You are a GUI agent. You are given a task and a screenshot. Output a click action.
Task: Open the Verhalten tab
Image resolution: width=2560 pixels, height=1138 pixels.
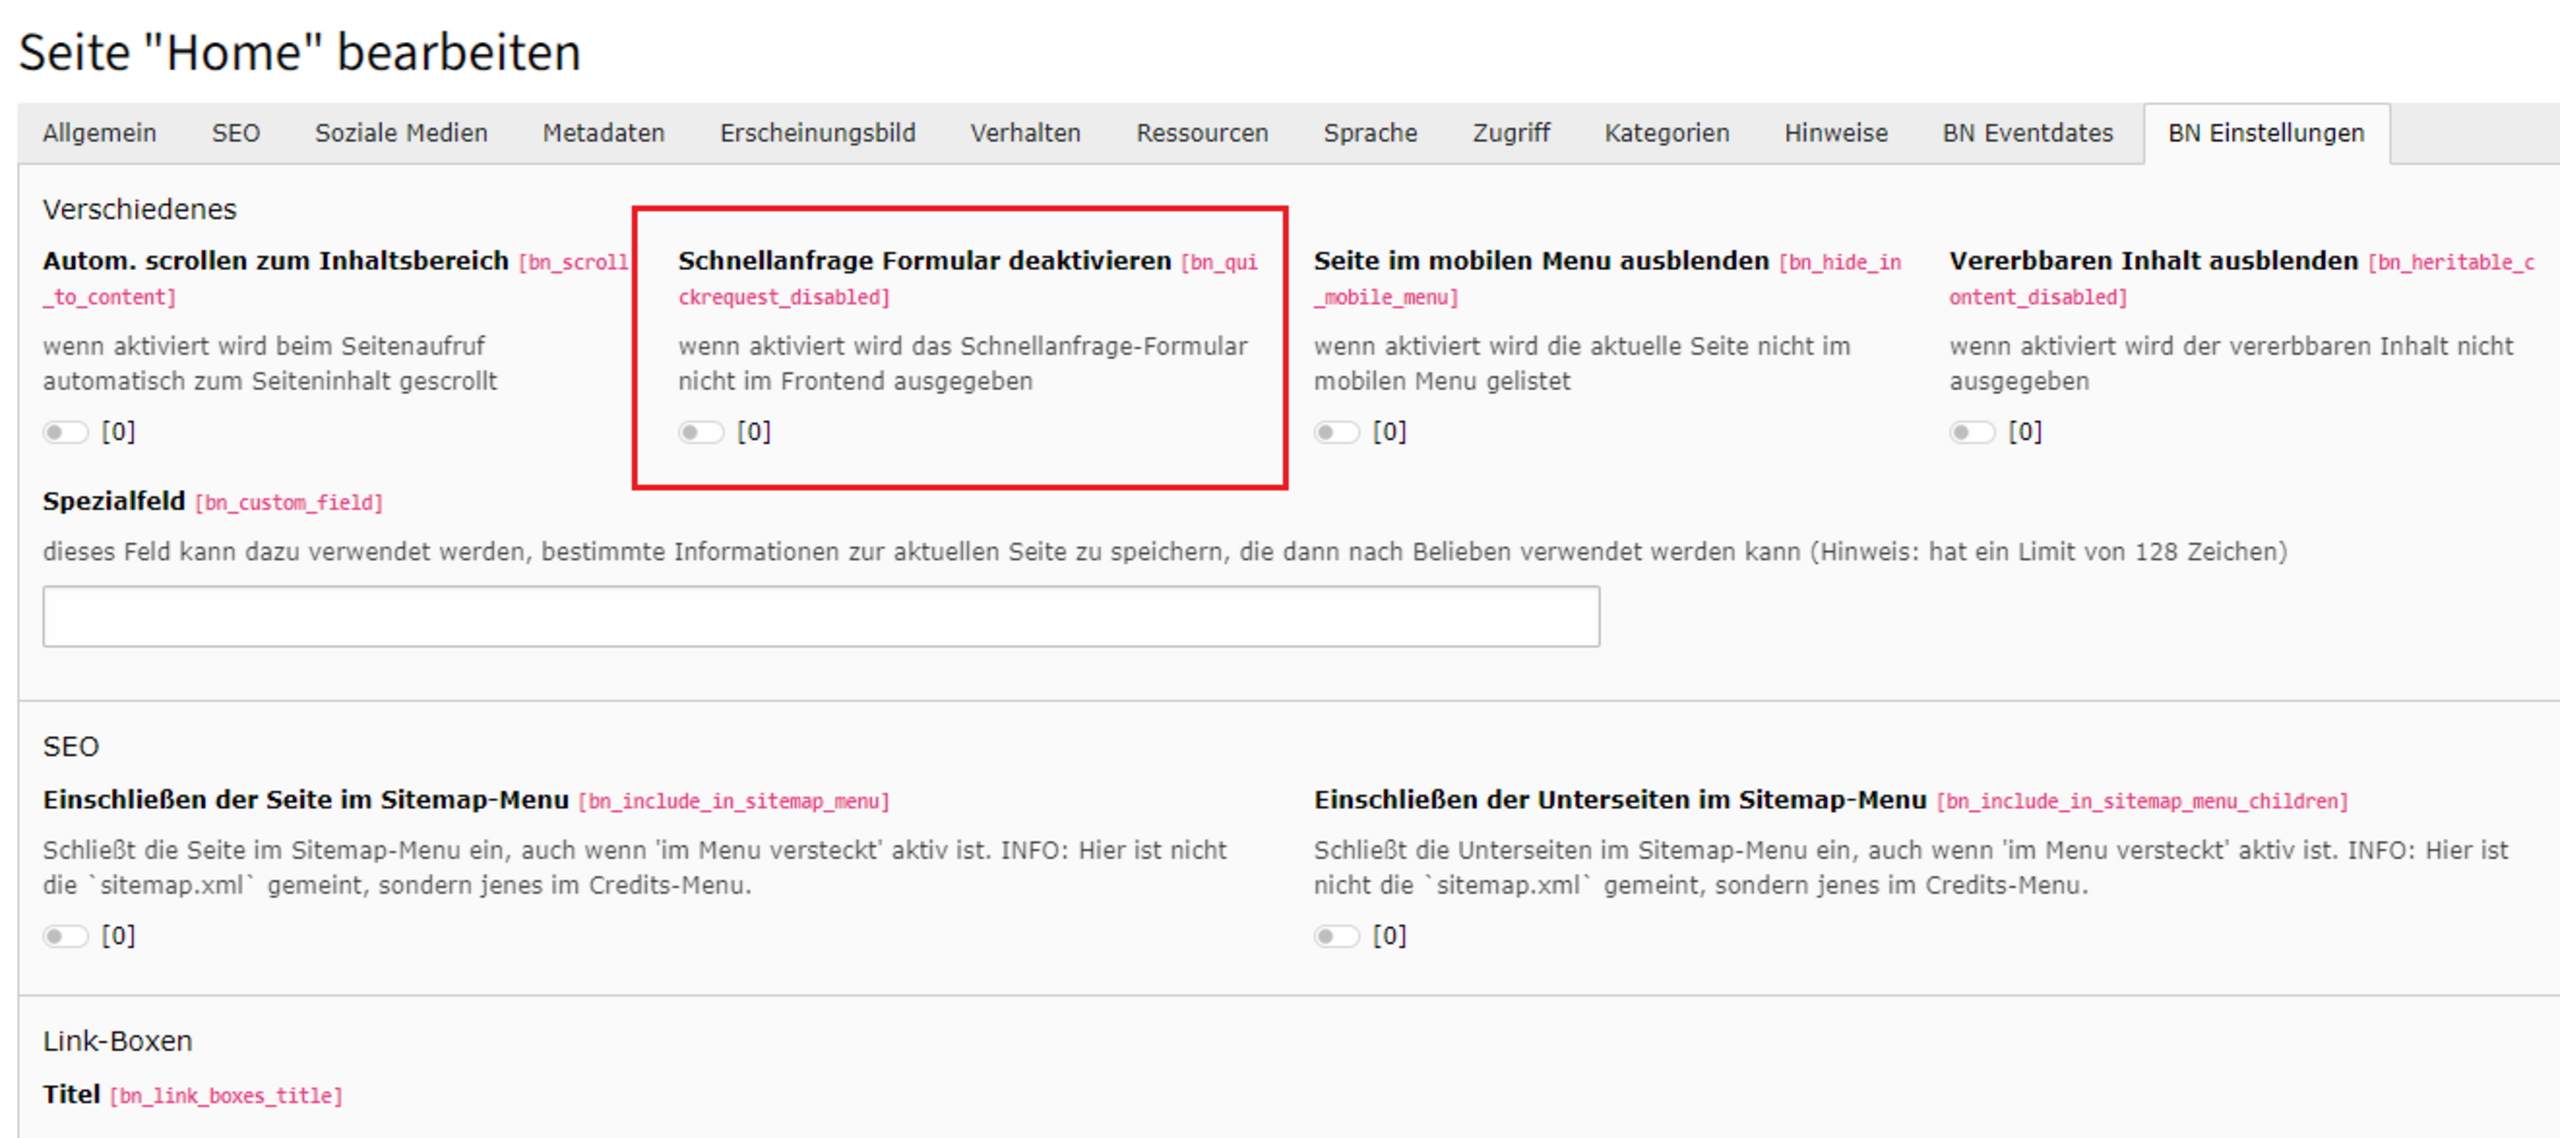(1025, 133)
